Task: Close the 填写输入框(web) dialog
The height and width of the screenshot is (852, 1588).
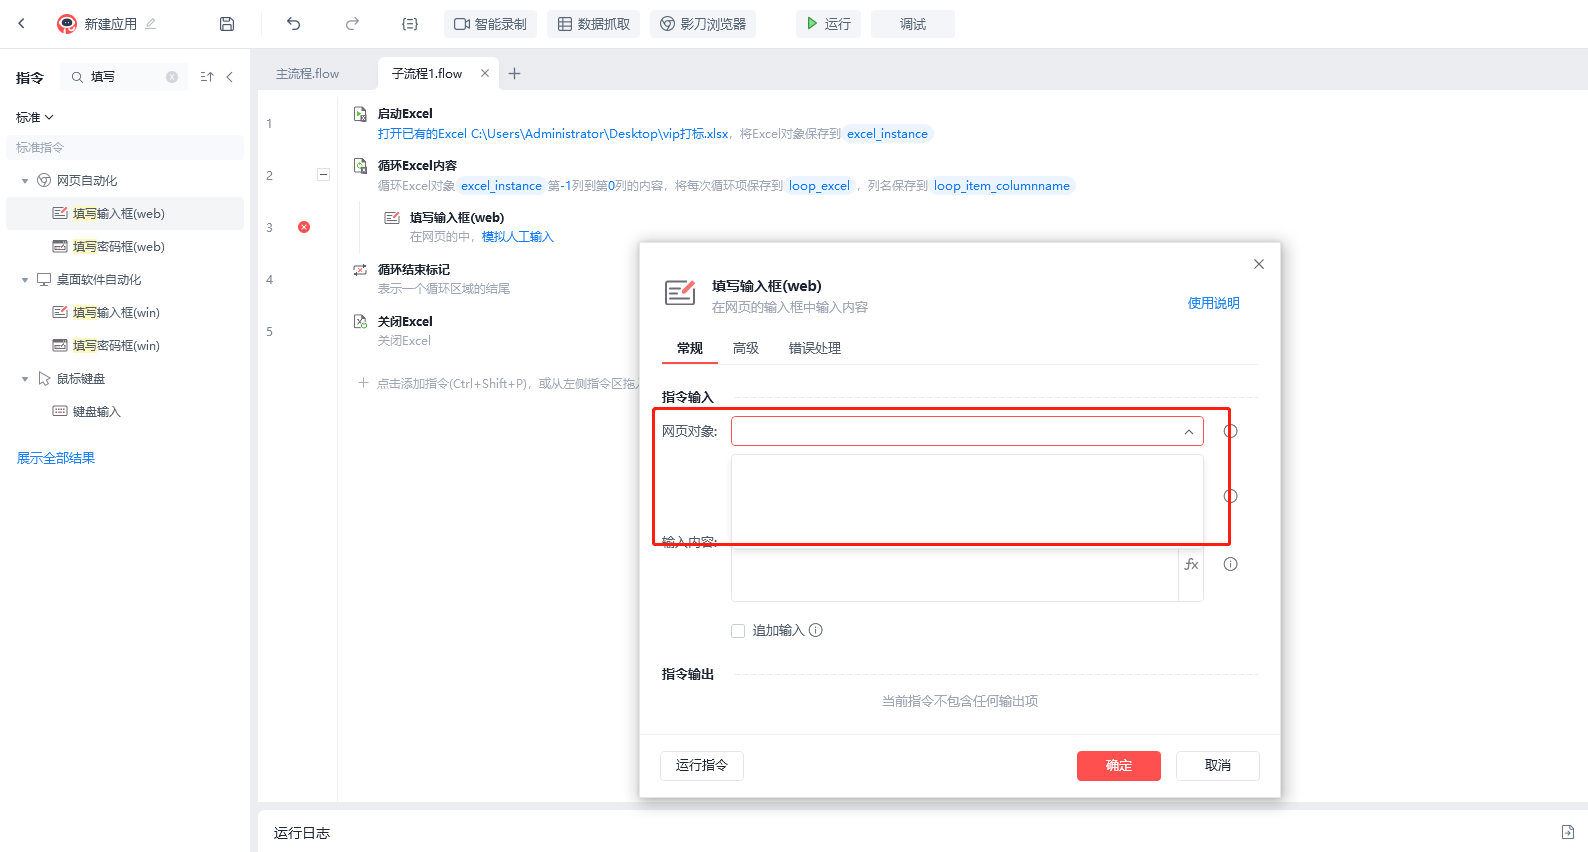Action: click(1259, 264)
